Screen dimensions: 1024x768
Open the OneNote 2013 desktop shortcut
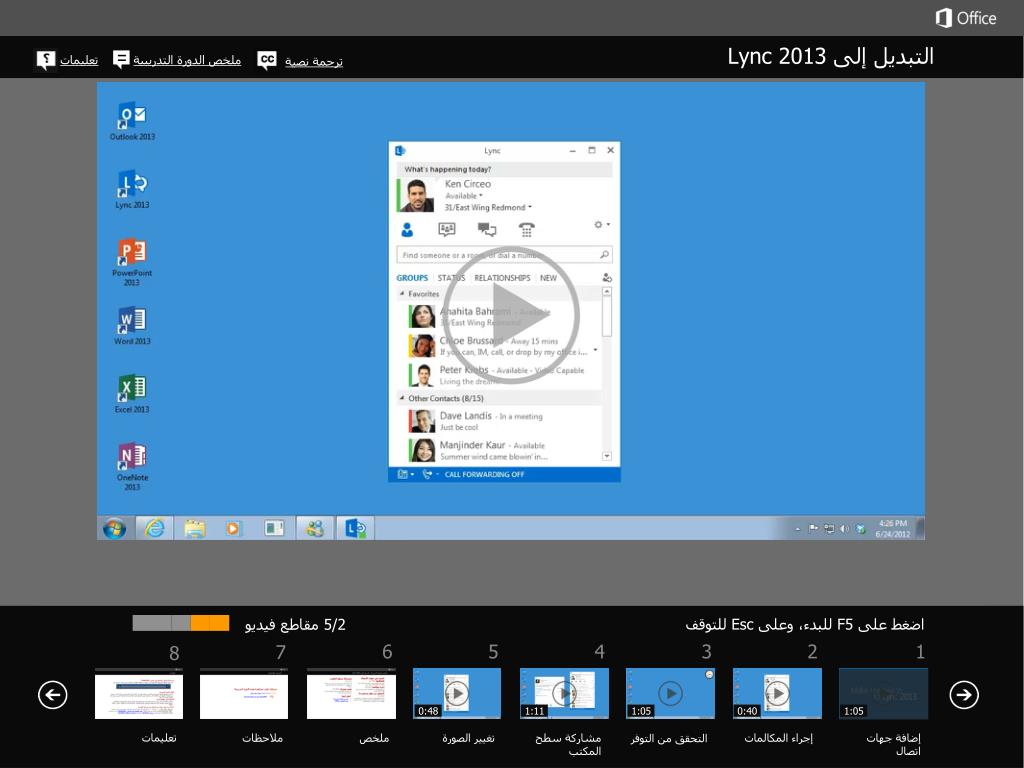(x=132, y=466)
